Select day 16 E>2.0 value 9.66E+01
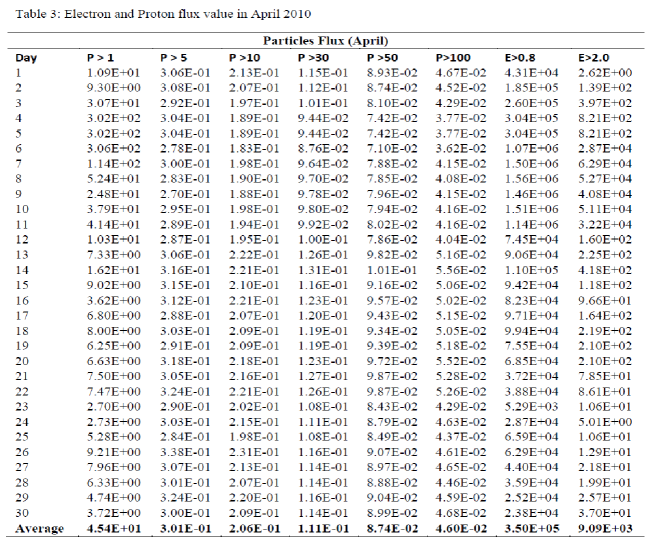The height and width of the screenshot is (545, 654). [x=605, y=301]
